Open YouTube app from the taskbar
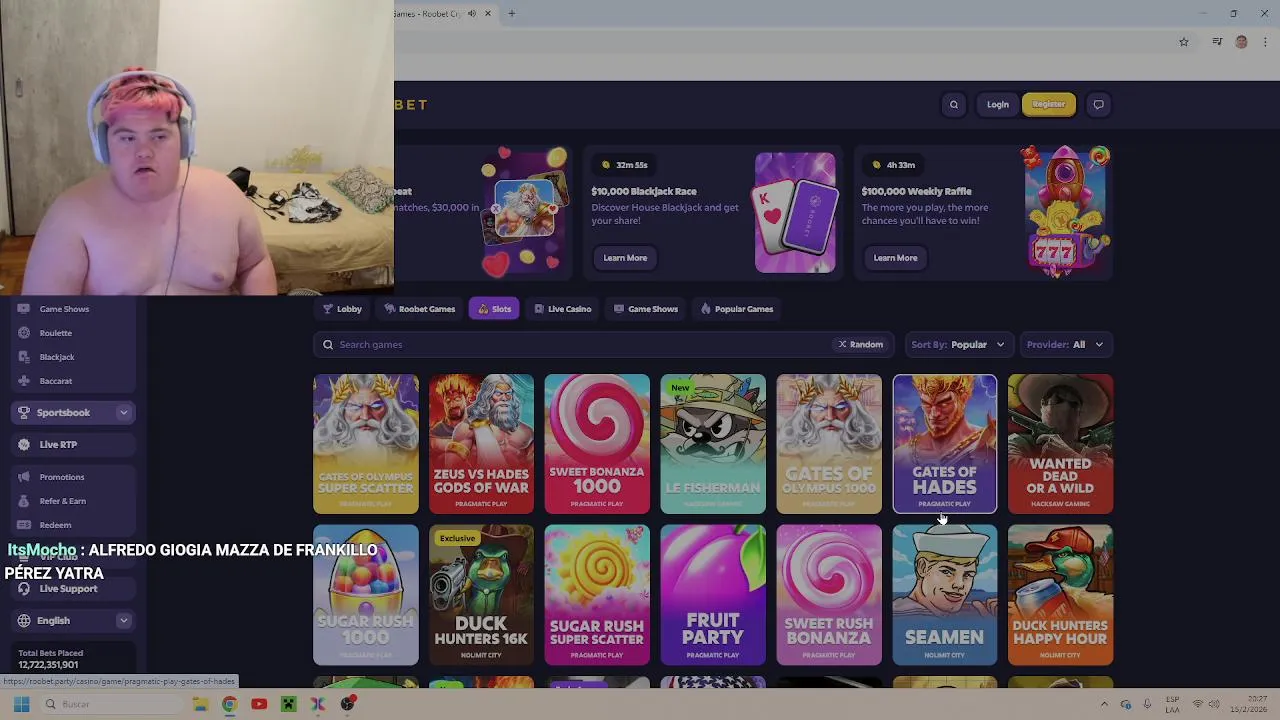Image resolution: width=1280 pixels, height=720 pixels. click(259, 704)
